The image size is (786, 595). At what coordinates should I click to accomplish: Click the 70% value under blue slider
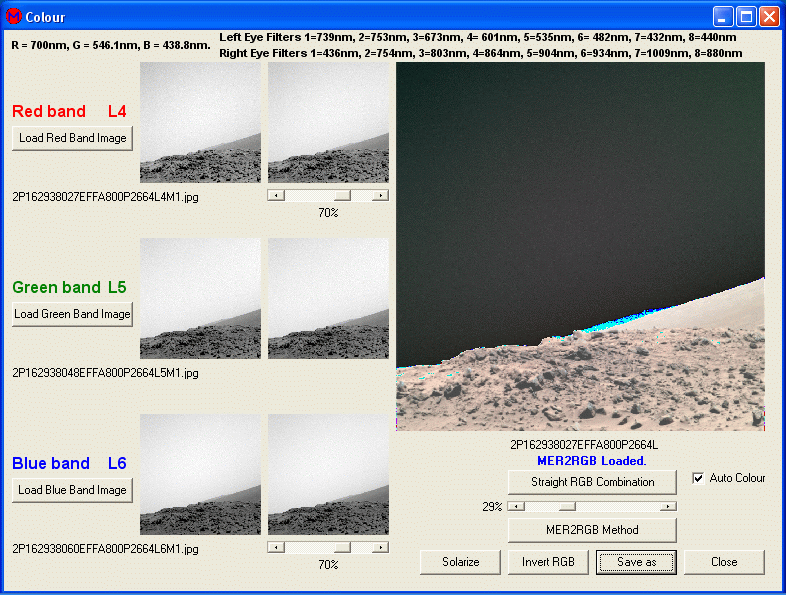coord(328,565)
